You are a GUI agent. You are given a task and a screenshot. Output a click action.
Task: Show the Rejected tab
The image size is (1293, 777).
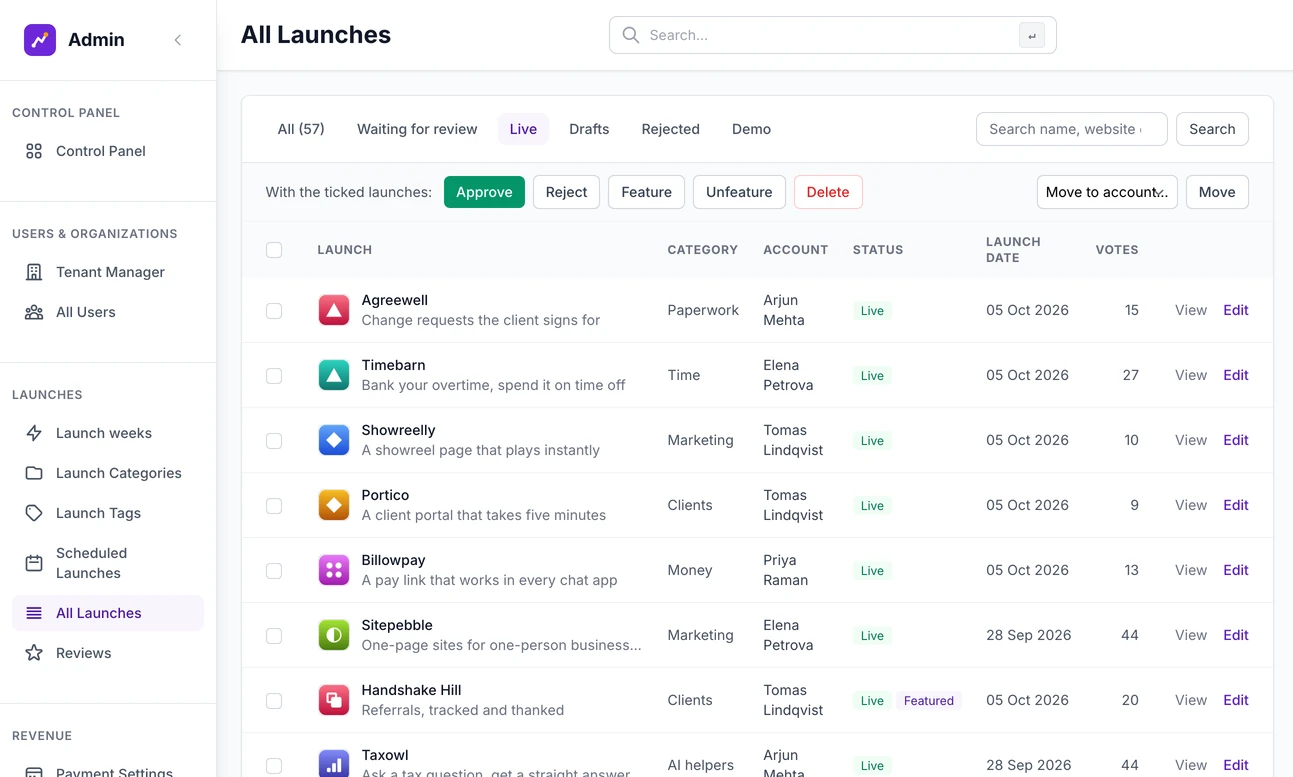[671, 129]
